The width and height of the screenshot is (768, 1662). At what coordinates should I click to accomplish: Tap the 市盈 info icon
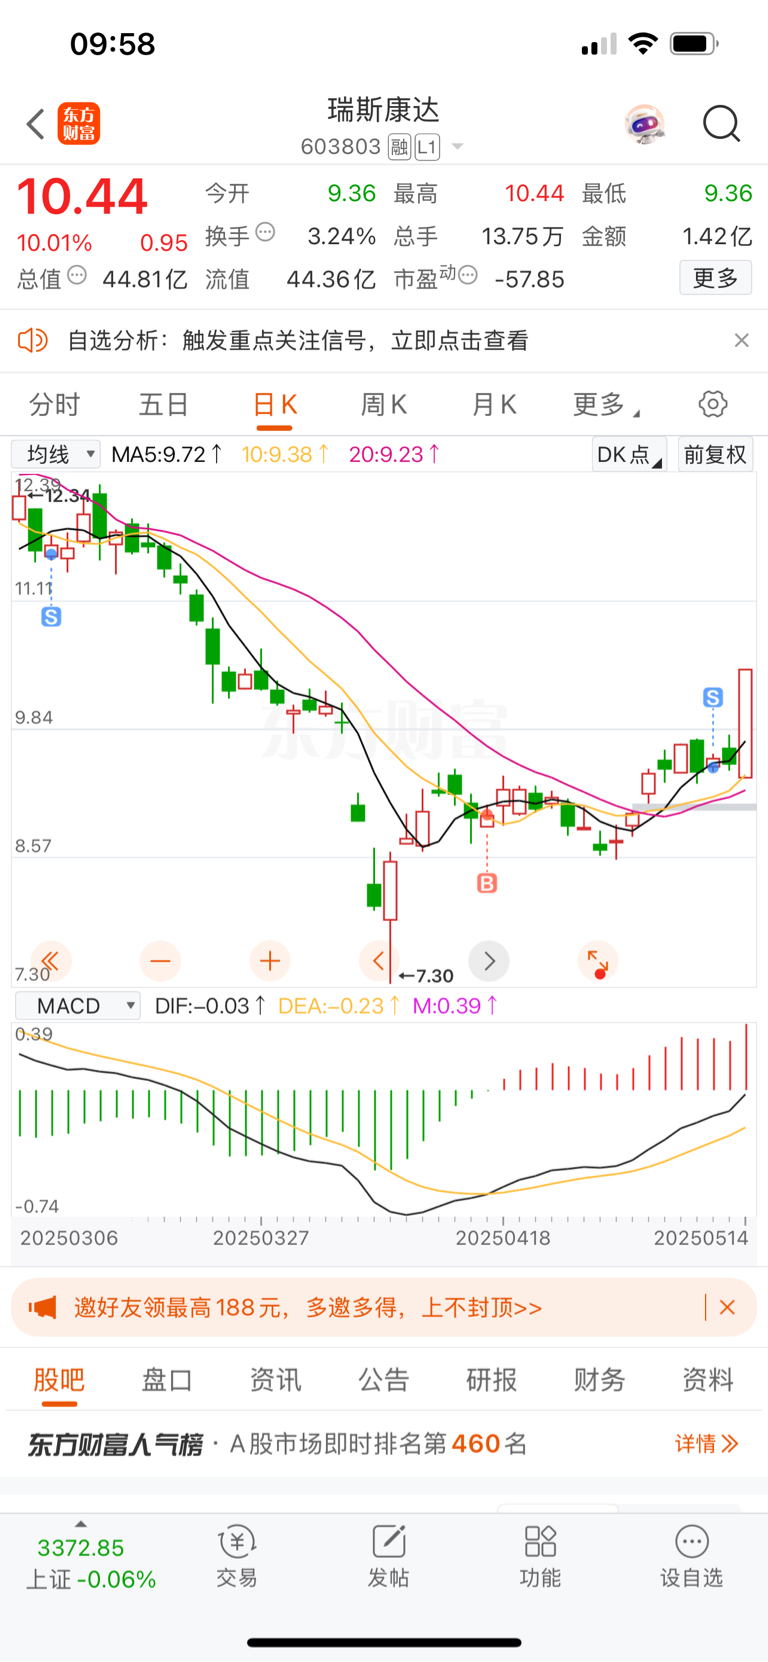467,275
